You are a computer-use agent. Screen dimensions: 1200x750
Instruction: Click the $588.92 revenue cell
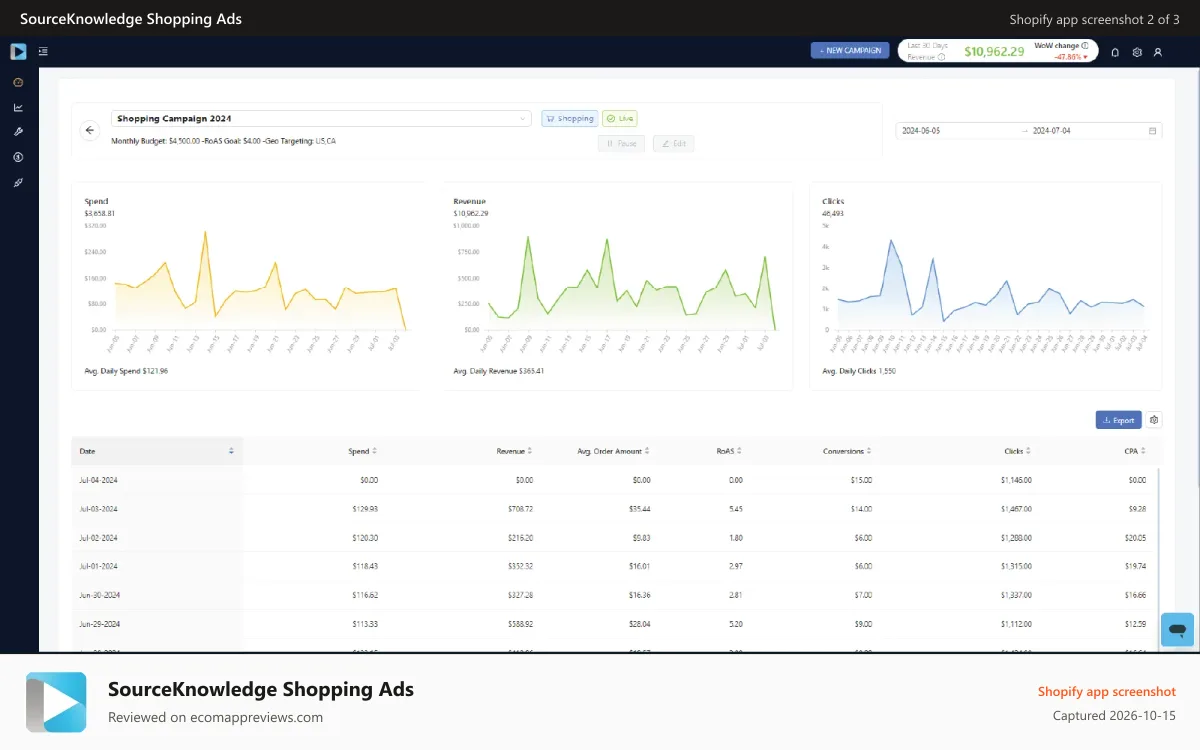click(521, 624)
